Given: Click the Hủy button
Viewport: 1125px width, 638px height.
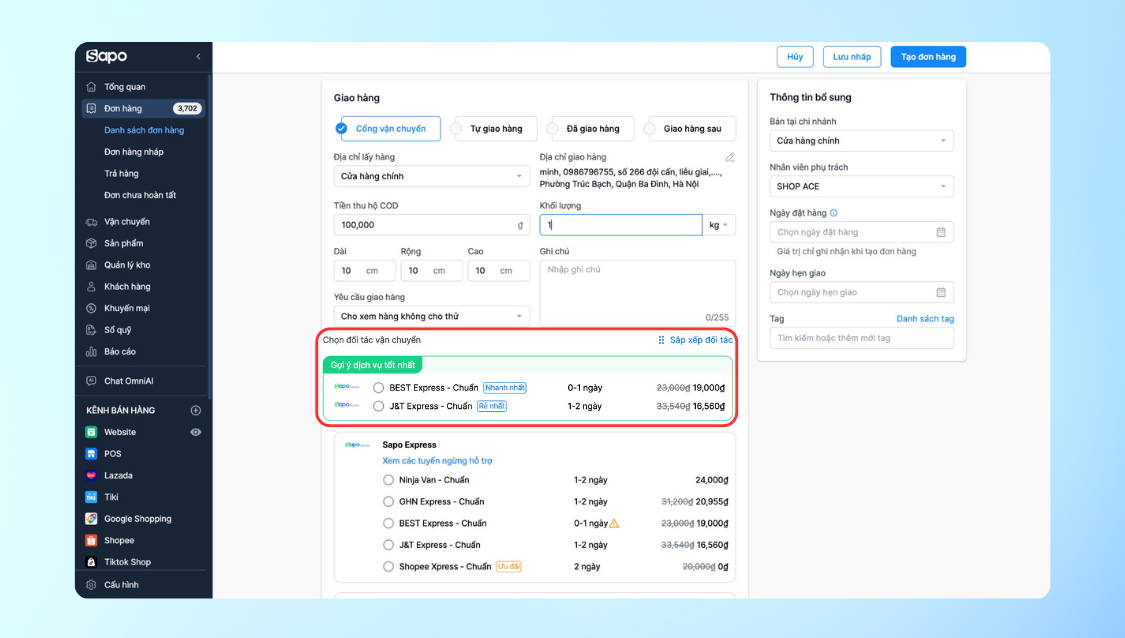Looking at the screenshot, I should pos(795,57).
